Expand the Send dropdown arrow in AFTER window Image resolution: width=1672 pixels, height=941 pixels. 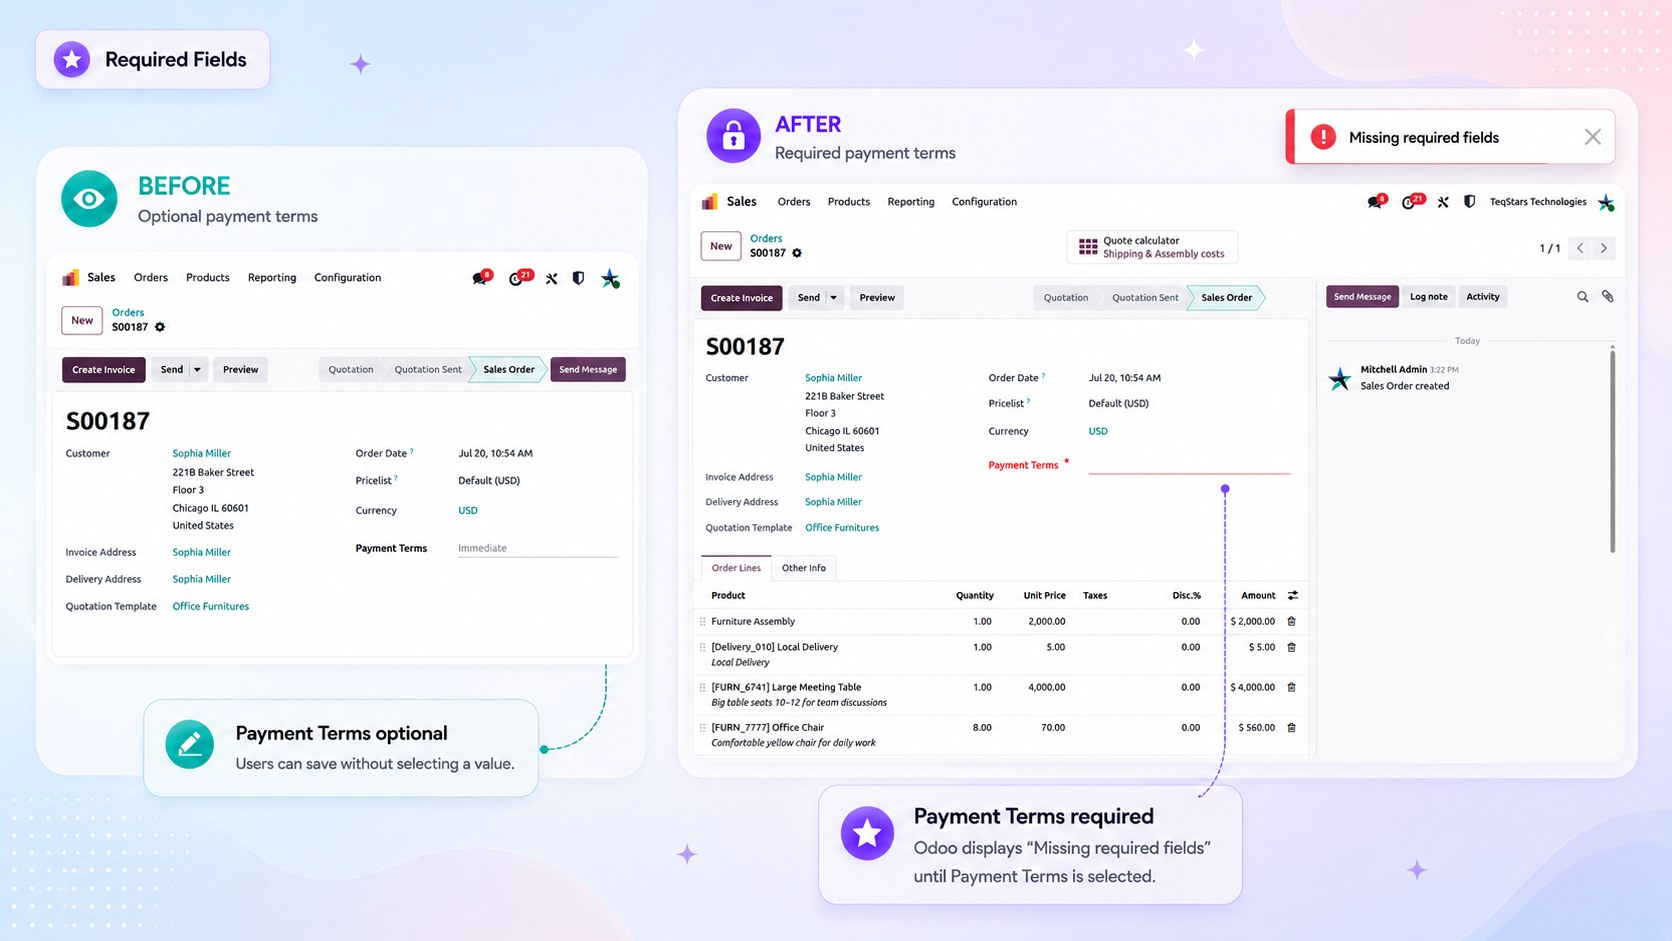(833, 298)
